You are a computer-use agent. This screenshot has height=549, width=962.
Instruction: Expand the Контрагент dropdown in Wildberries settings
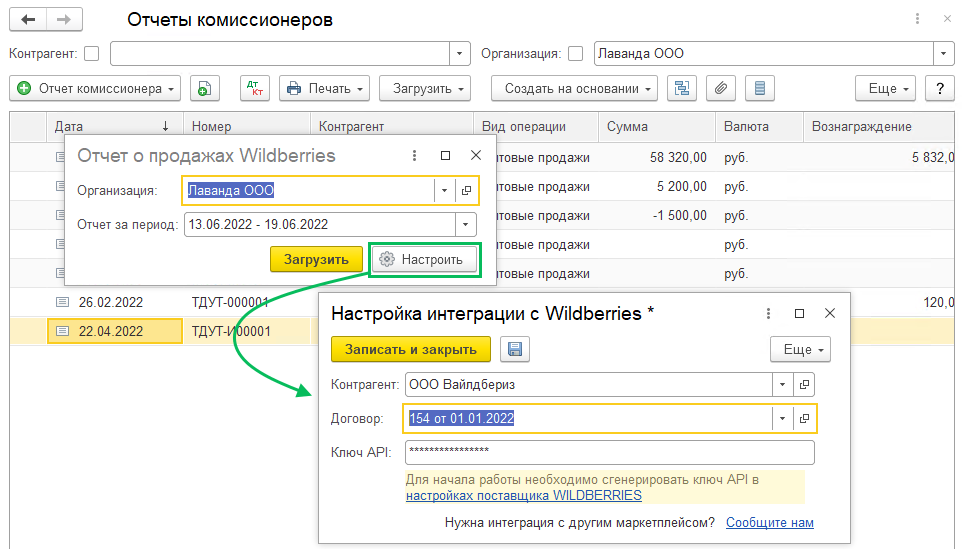tap(782, 385)
